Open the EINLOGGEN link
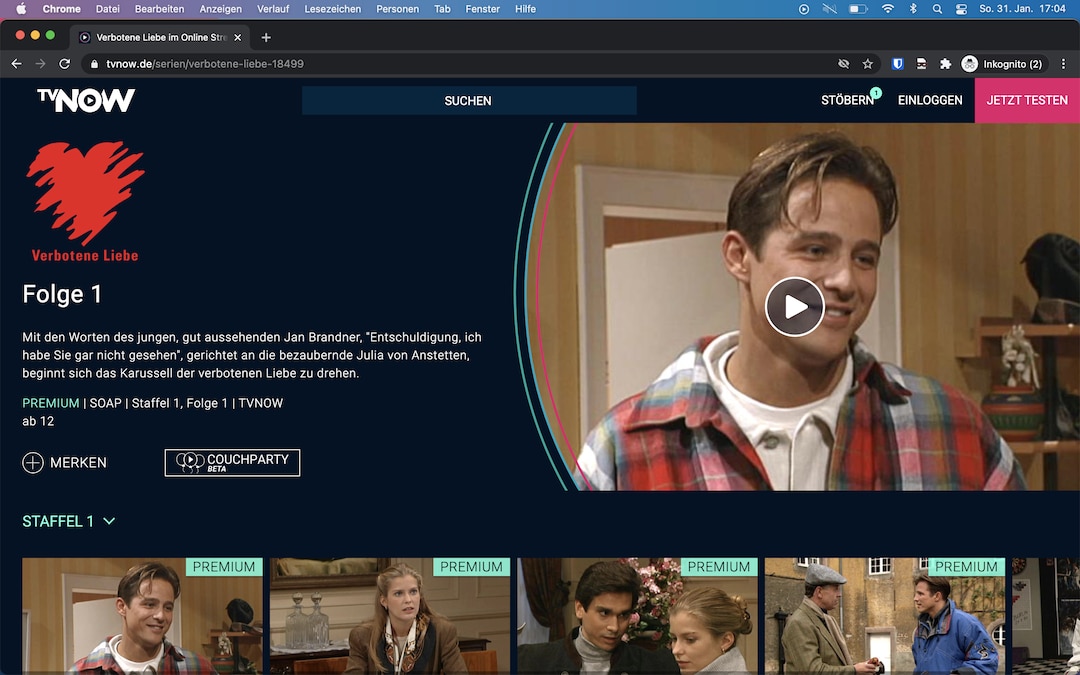This screenshot has height=675, width=1080. point(929,100)
